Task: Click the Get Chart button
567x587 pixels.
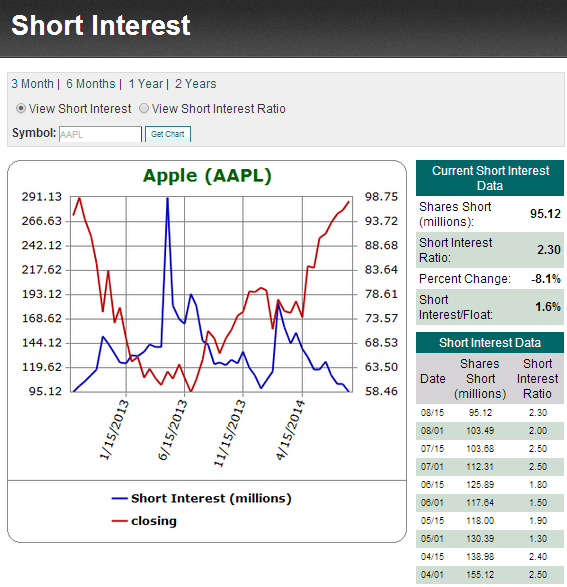Action: [168, 134]
